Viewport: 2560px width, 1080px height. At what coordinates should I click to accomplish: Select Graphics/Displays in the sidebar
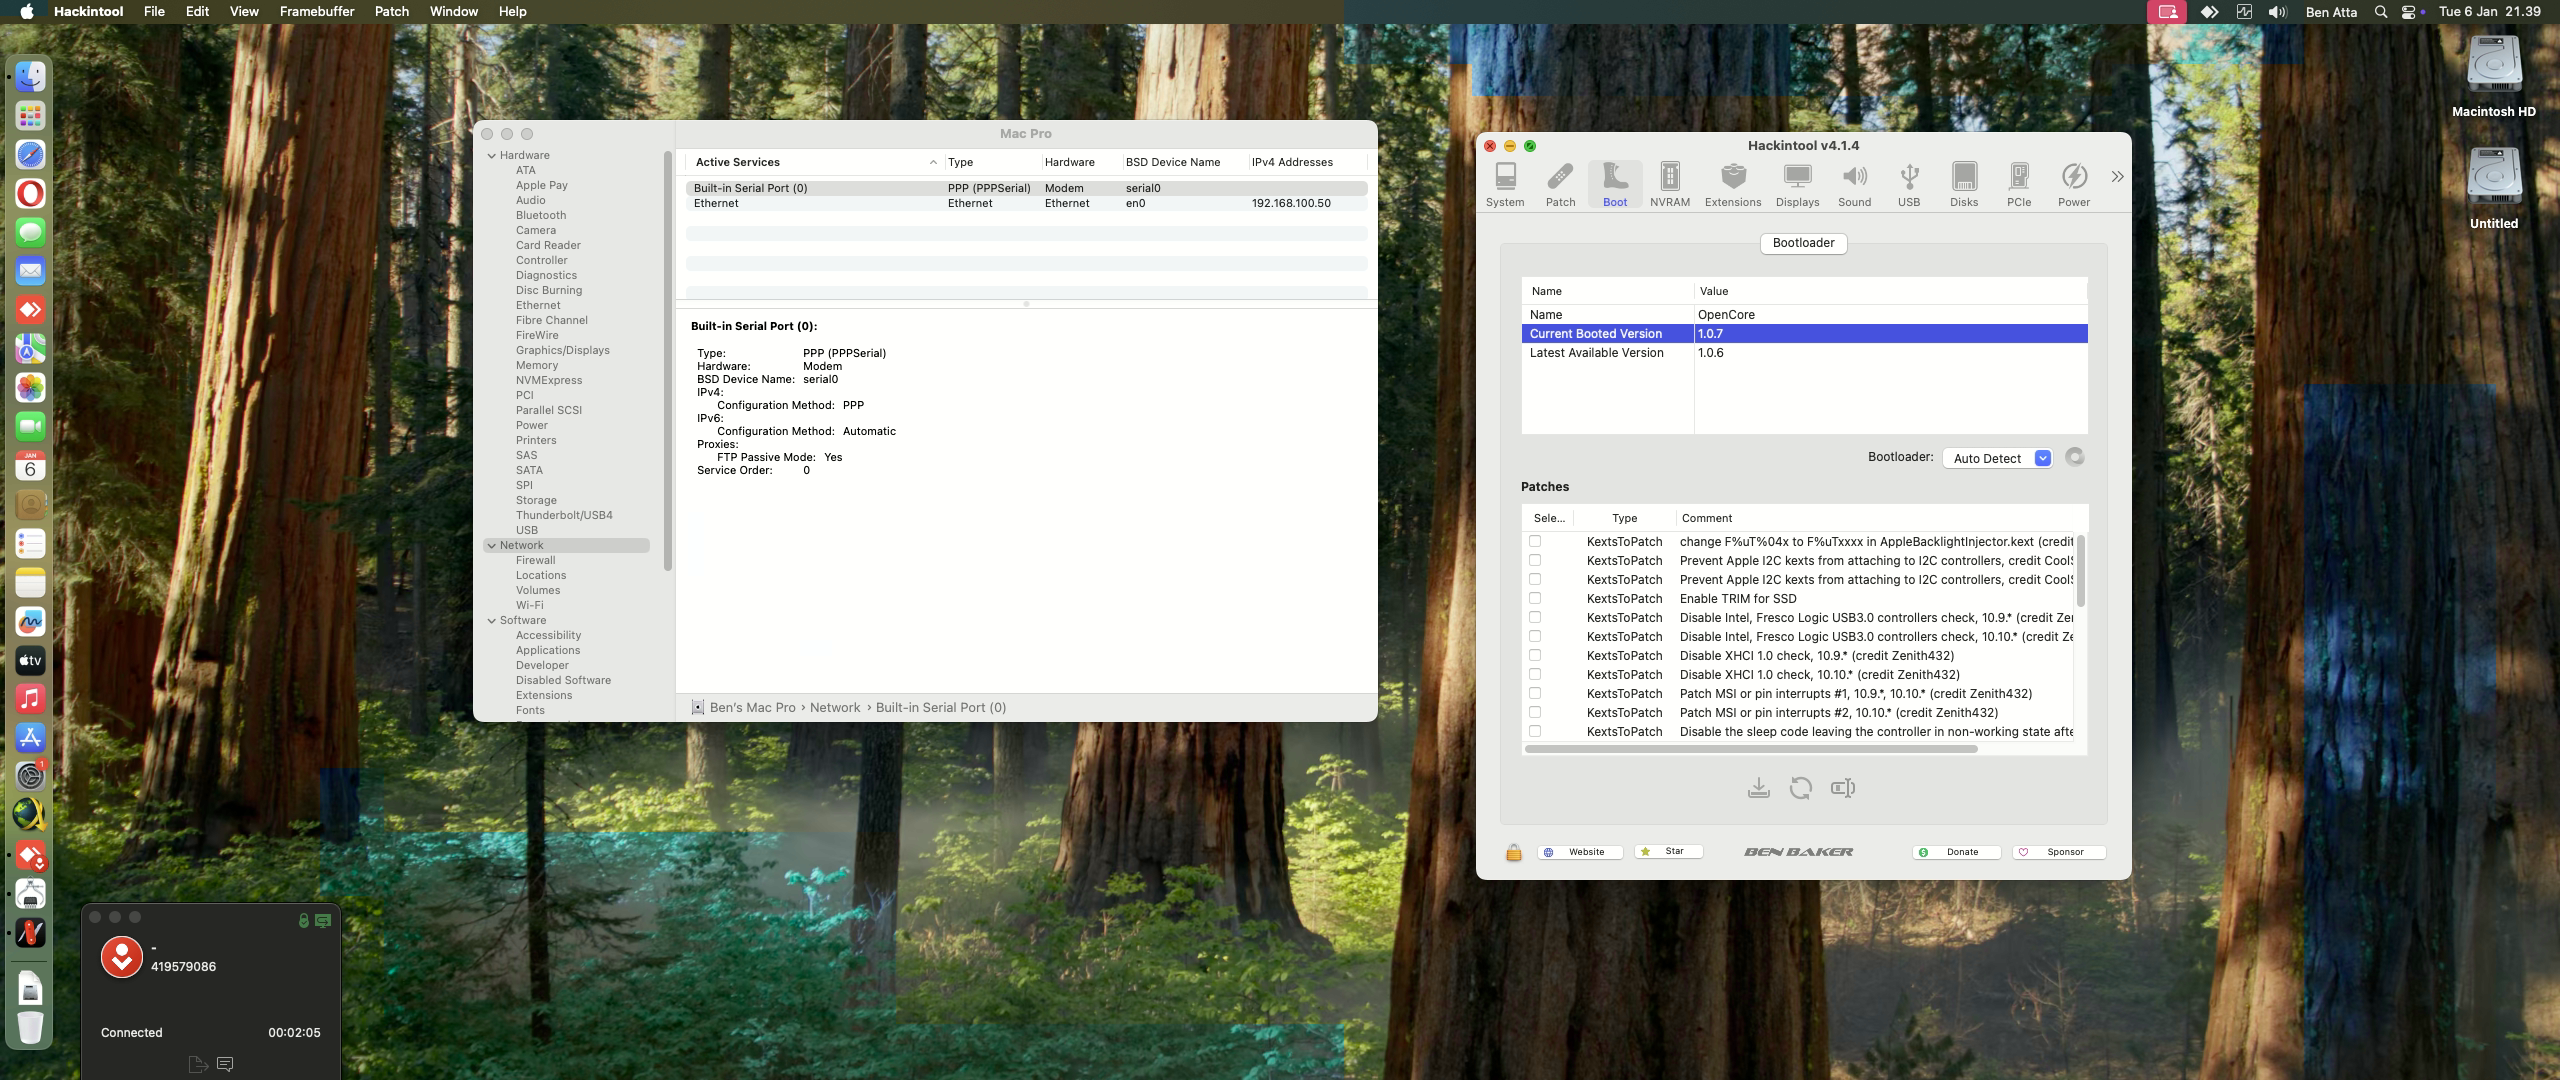coord(563,350)
